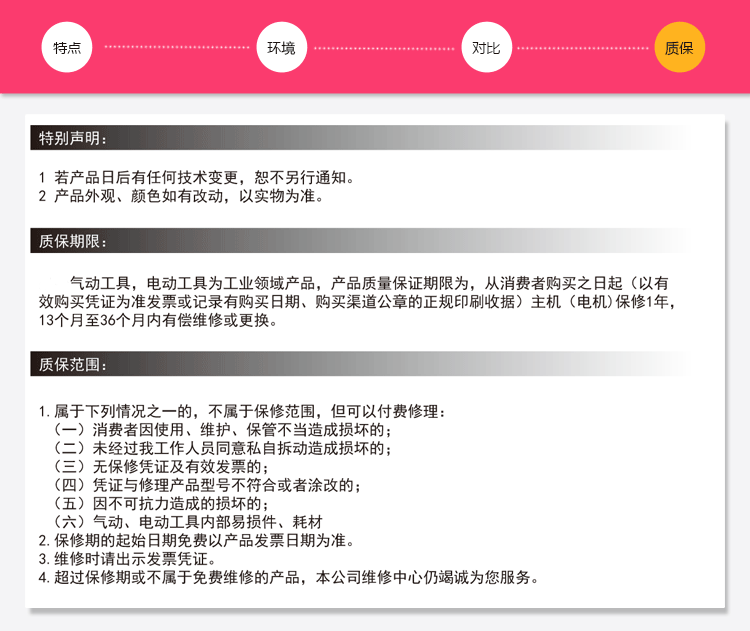The width and height of the screenshot is (750, 631).
Task: Click the line 13个月至36个月内有偿维修或更换
Action: pyautogui.click(x=158, y=320)
